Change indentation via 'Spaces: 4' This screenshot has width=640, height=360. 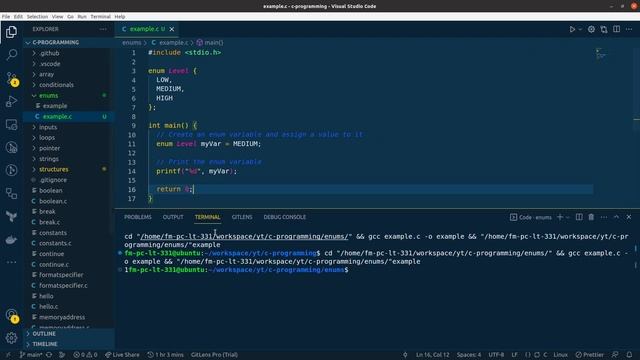point(469,355)
